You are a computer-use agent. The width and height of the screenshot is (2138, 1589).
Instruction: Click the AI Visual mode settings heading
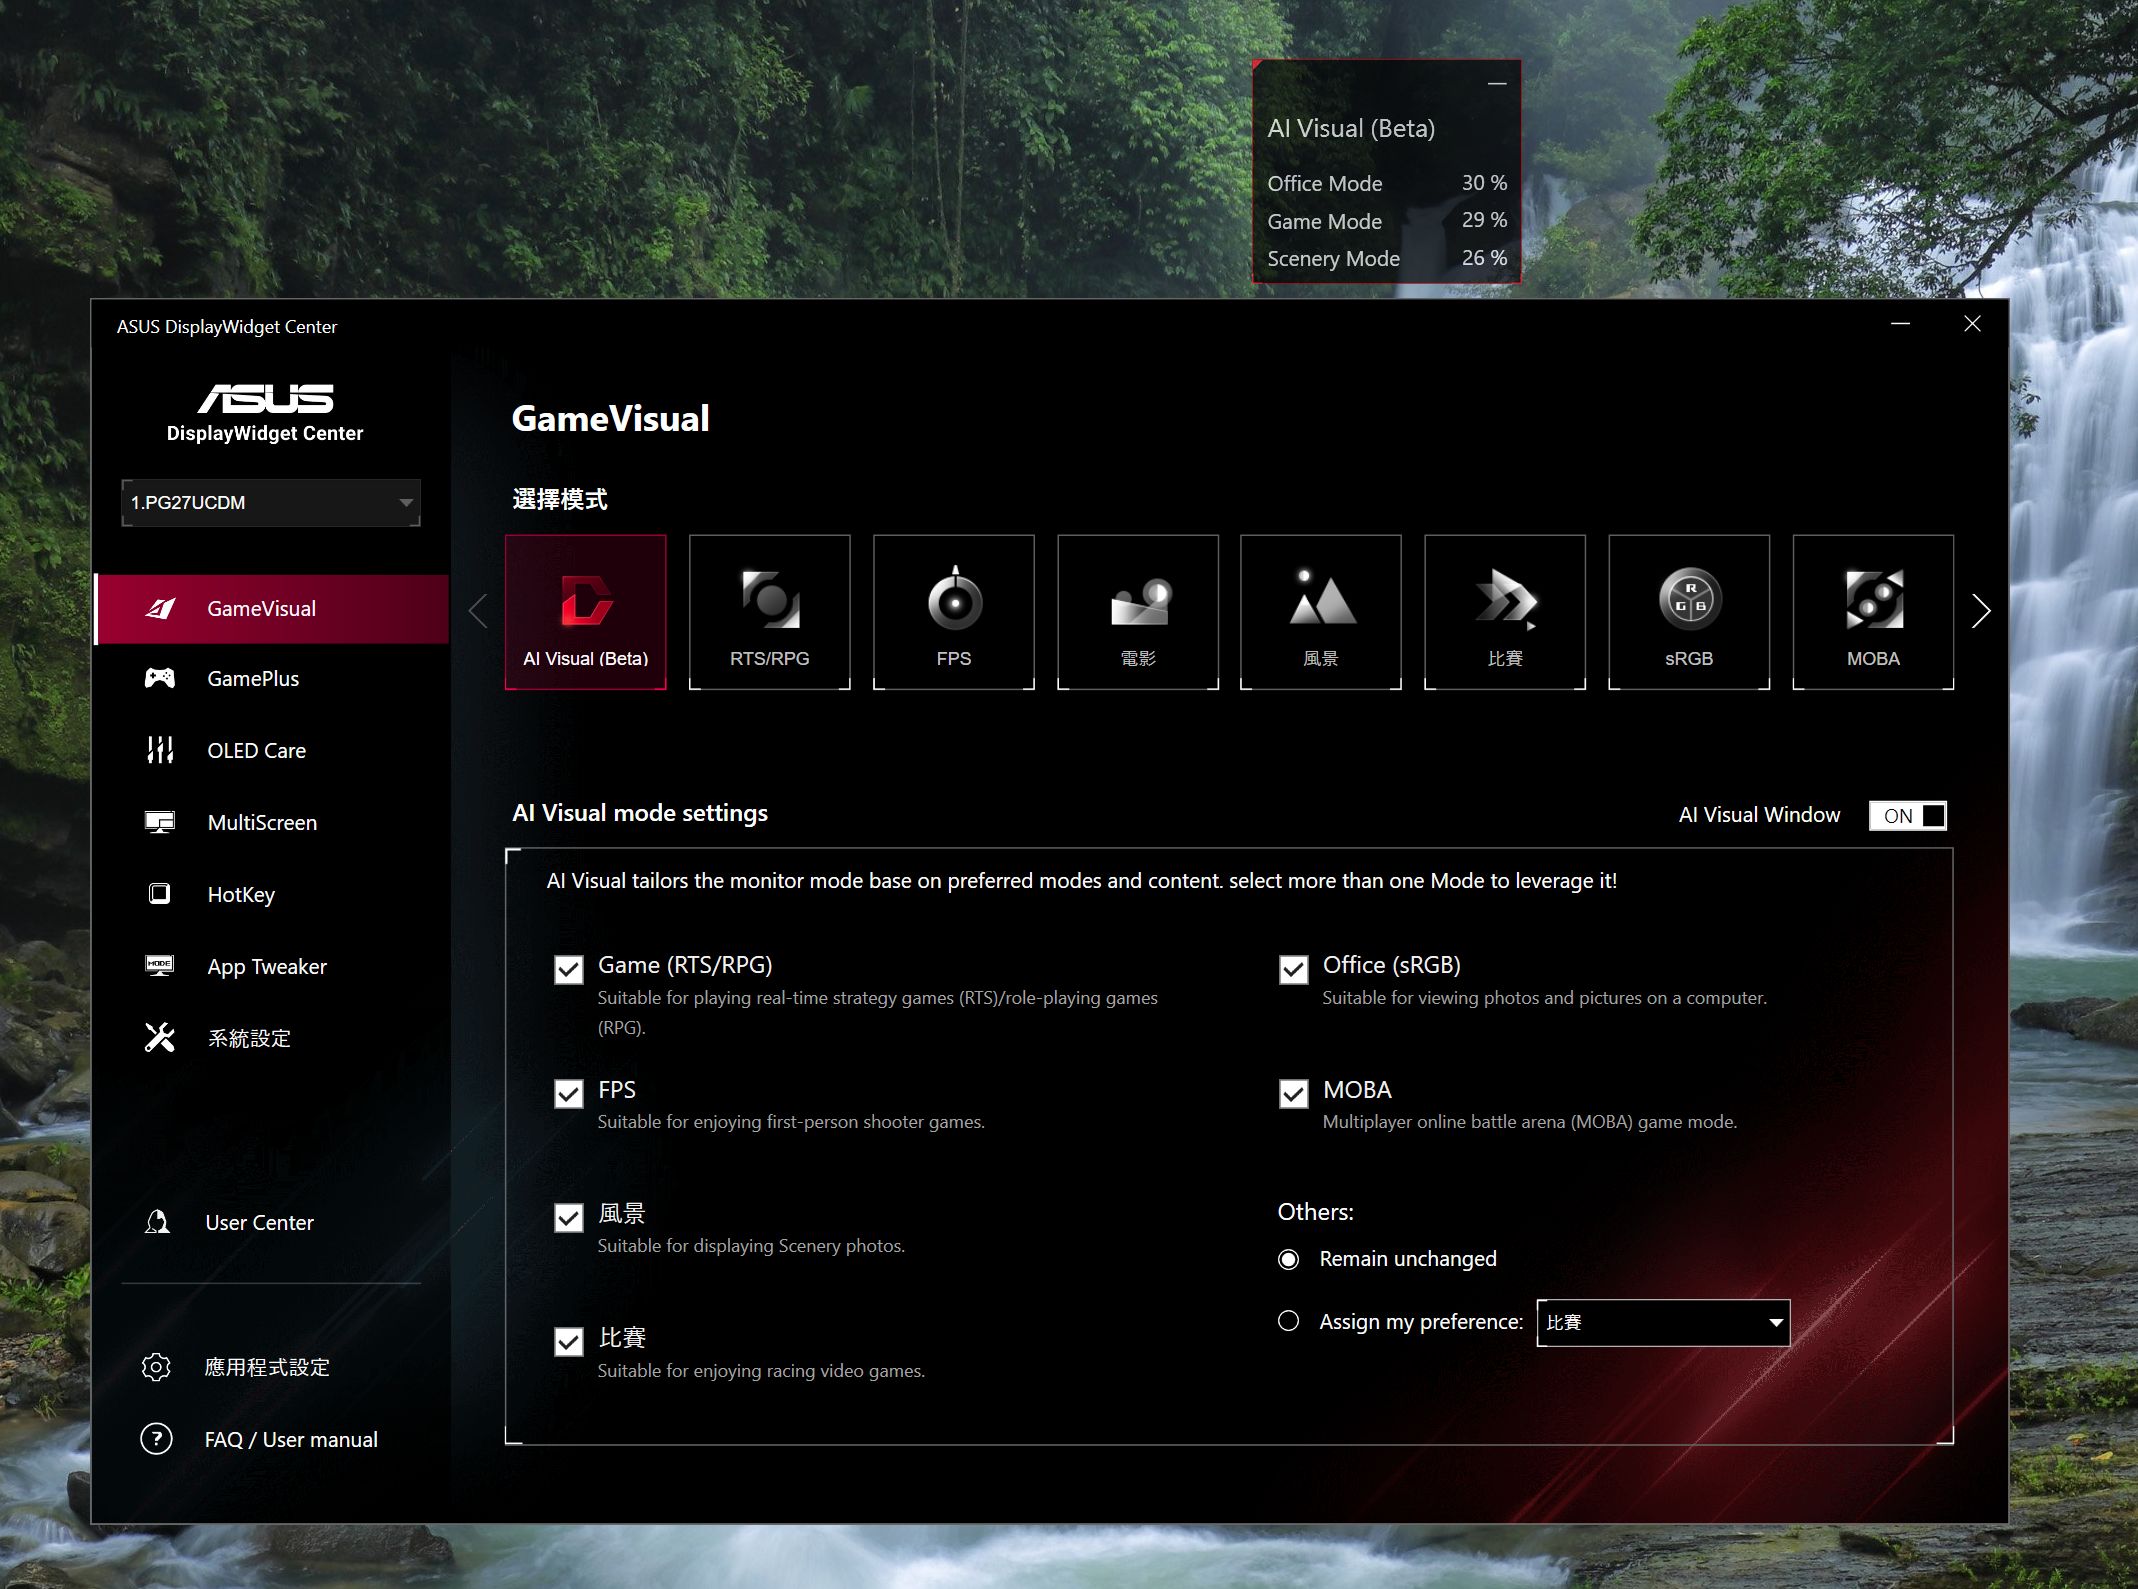point(640,813)
